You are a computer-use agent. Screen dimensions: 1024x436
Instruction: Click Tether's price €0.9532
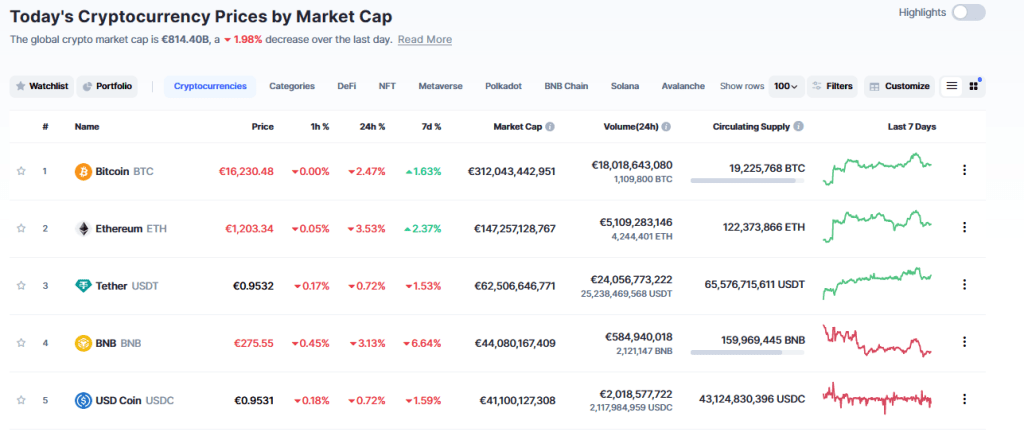(x=254, y=286)
